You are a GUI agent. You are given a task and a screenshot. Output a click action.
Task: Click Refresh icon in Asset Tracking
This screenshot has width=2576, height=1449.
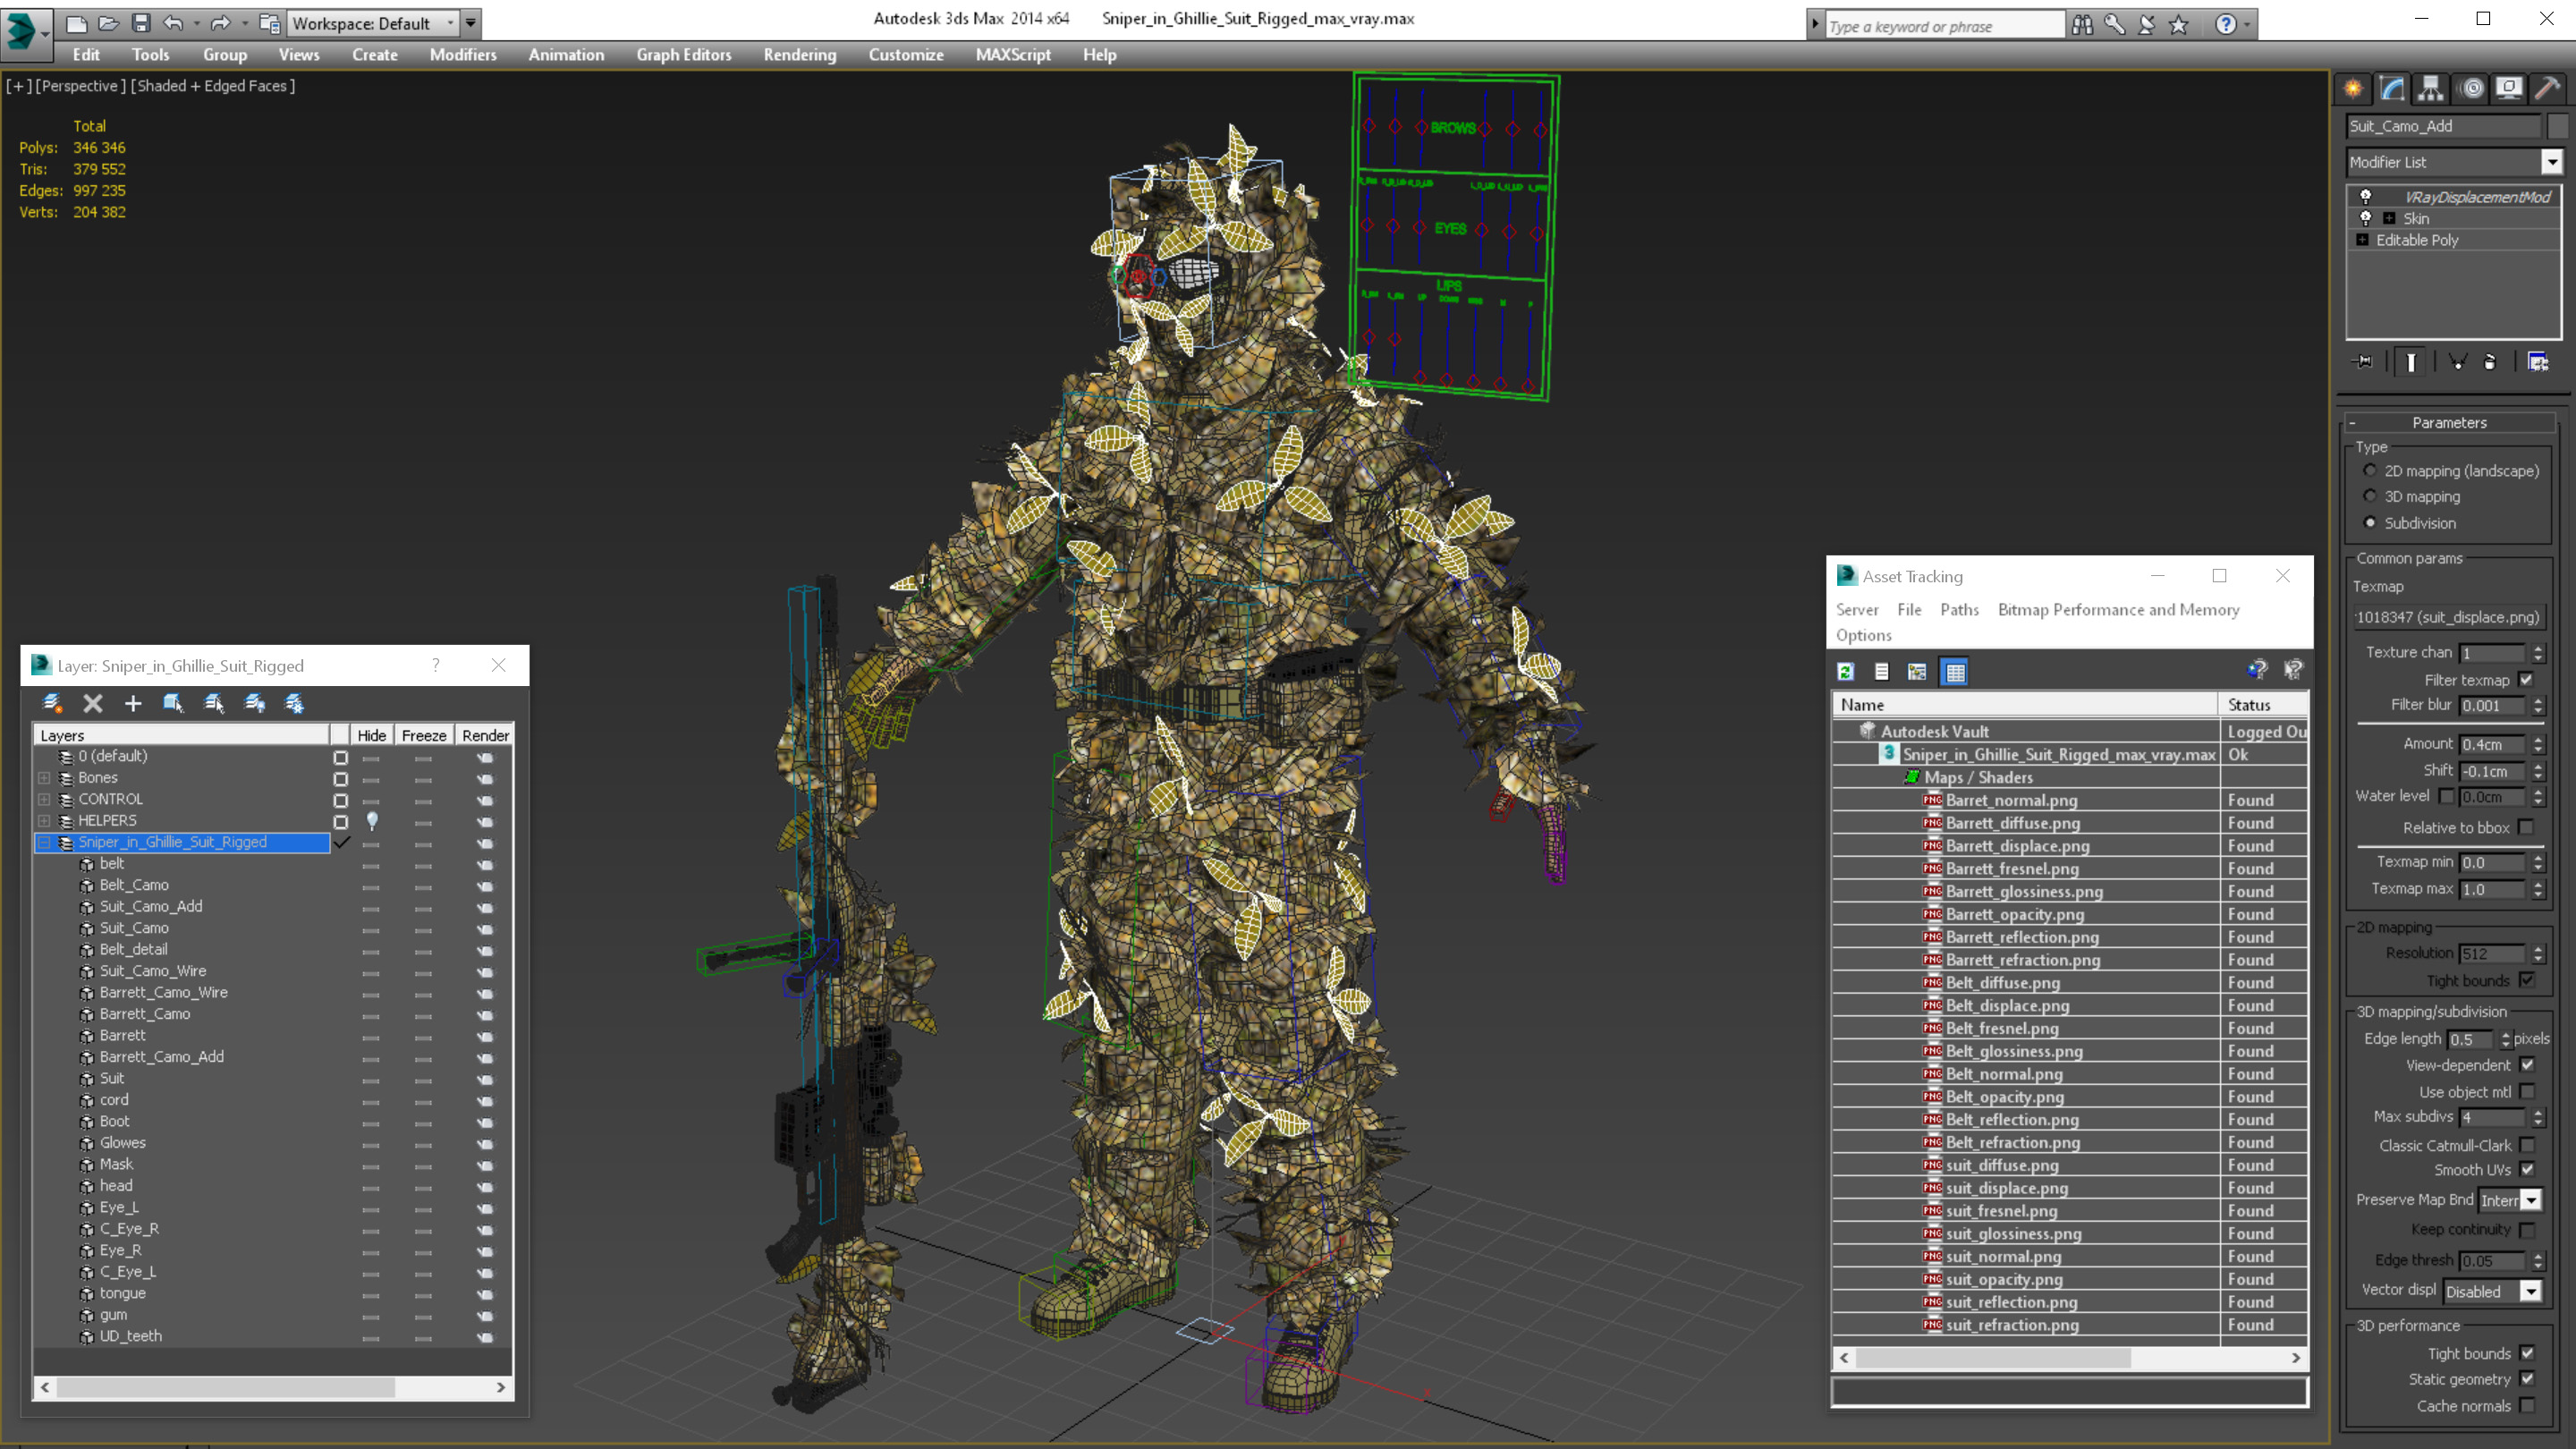click(1846, 671)
